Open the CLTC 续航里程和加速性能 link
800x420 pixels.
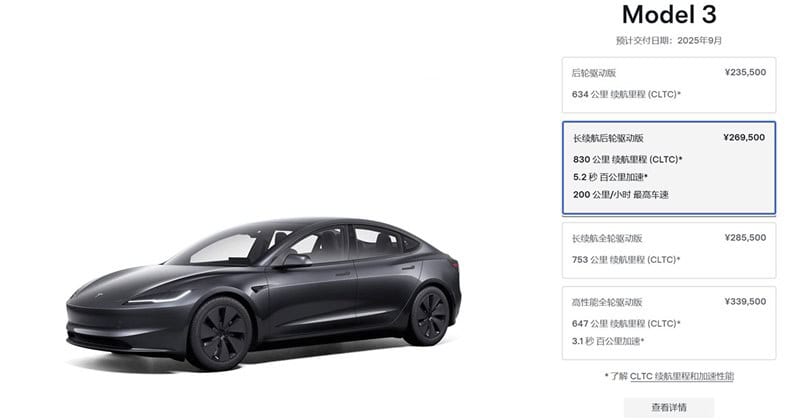[682, 376]
